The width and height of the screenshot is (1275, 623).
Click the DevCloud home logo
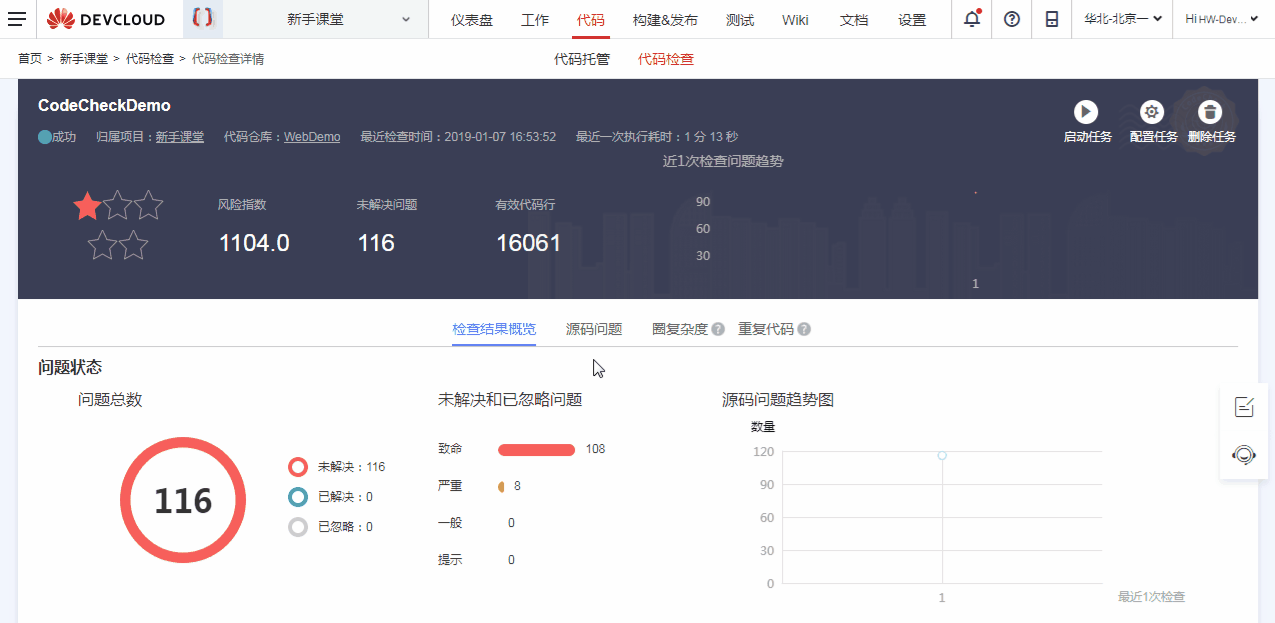[x=109, y=19]
